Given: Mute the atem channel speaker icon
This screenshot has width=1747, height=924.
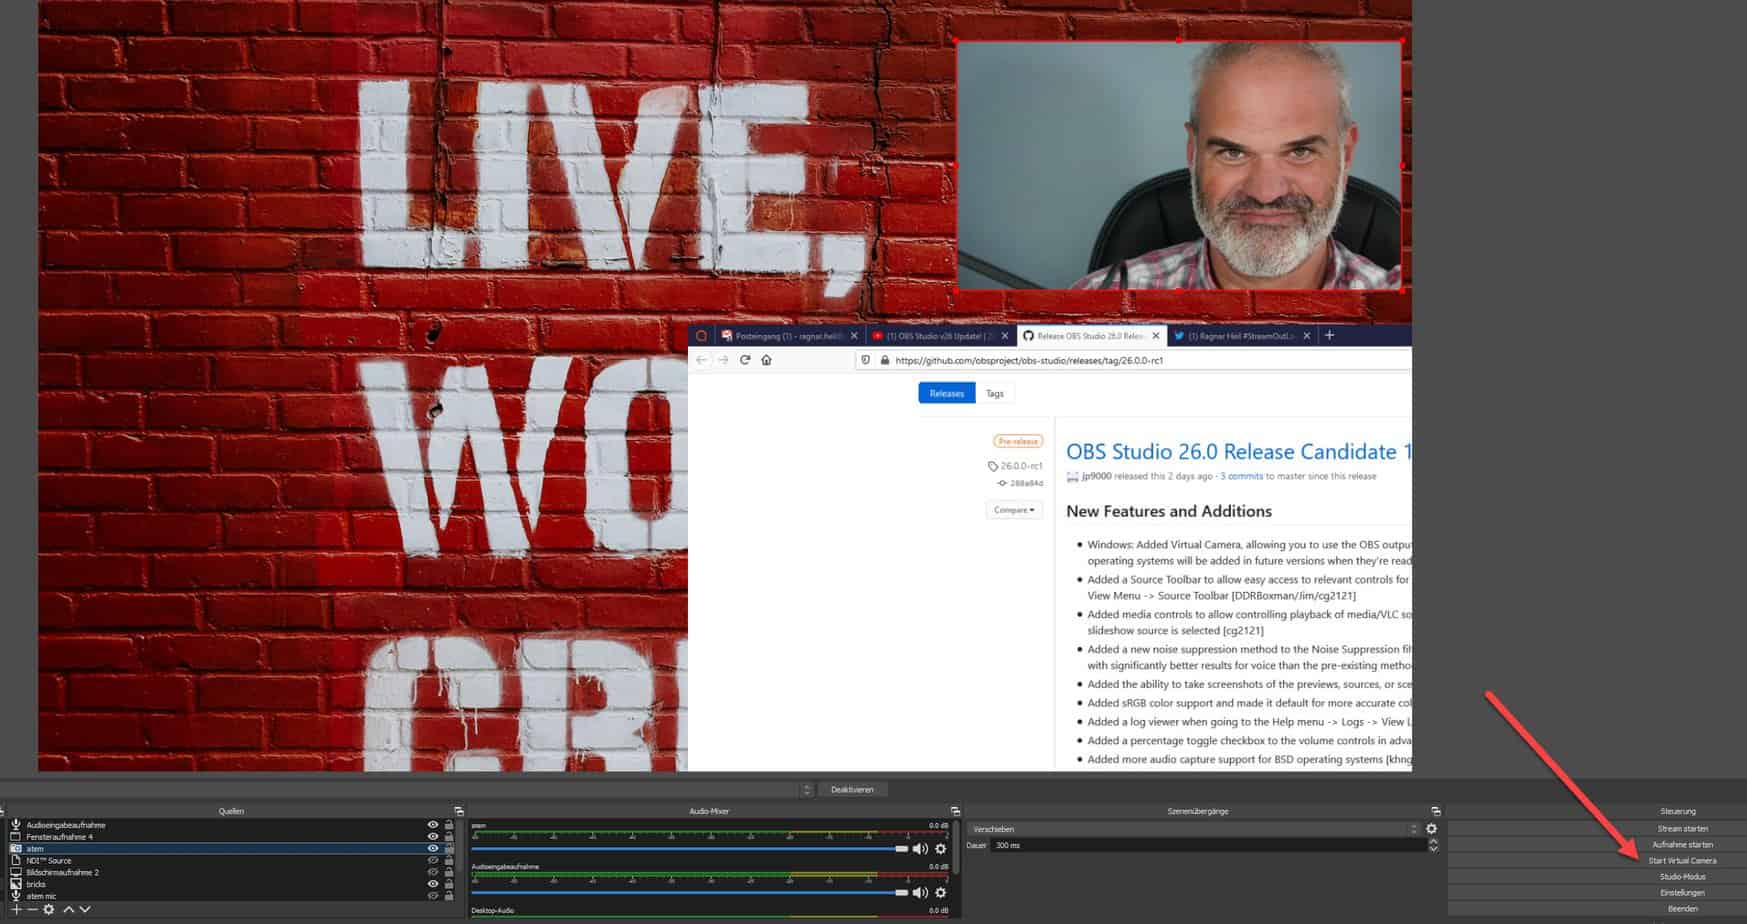Looking at the screenshot, I should coord(920,849).
